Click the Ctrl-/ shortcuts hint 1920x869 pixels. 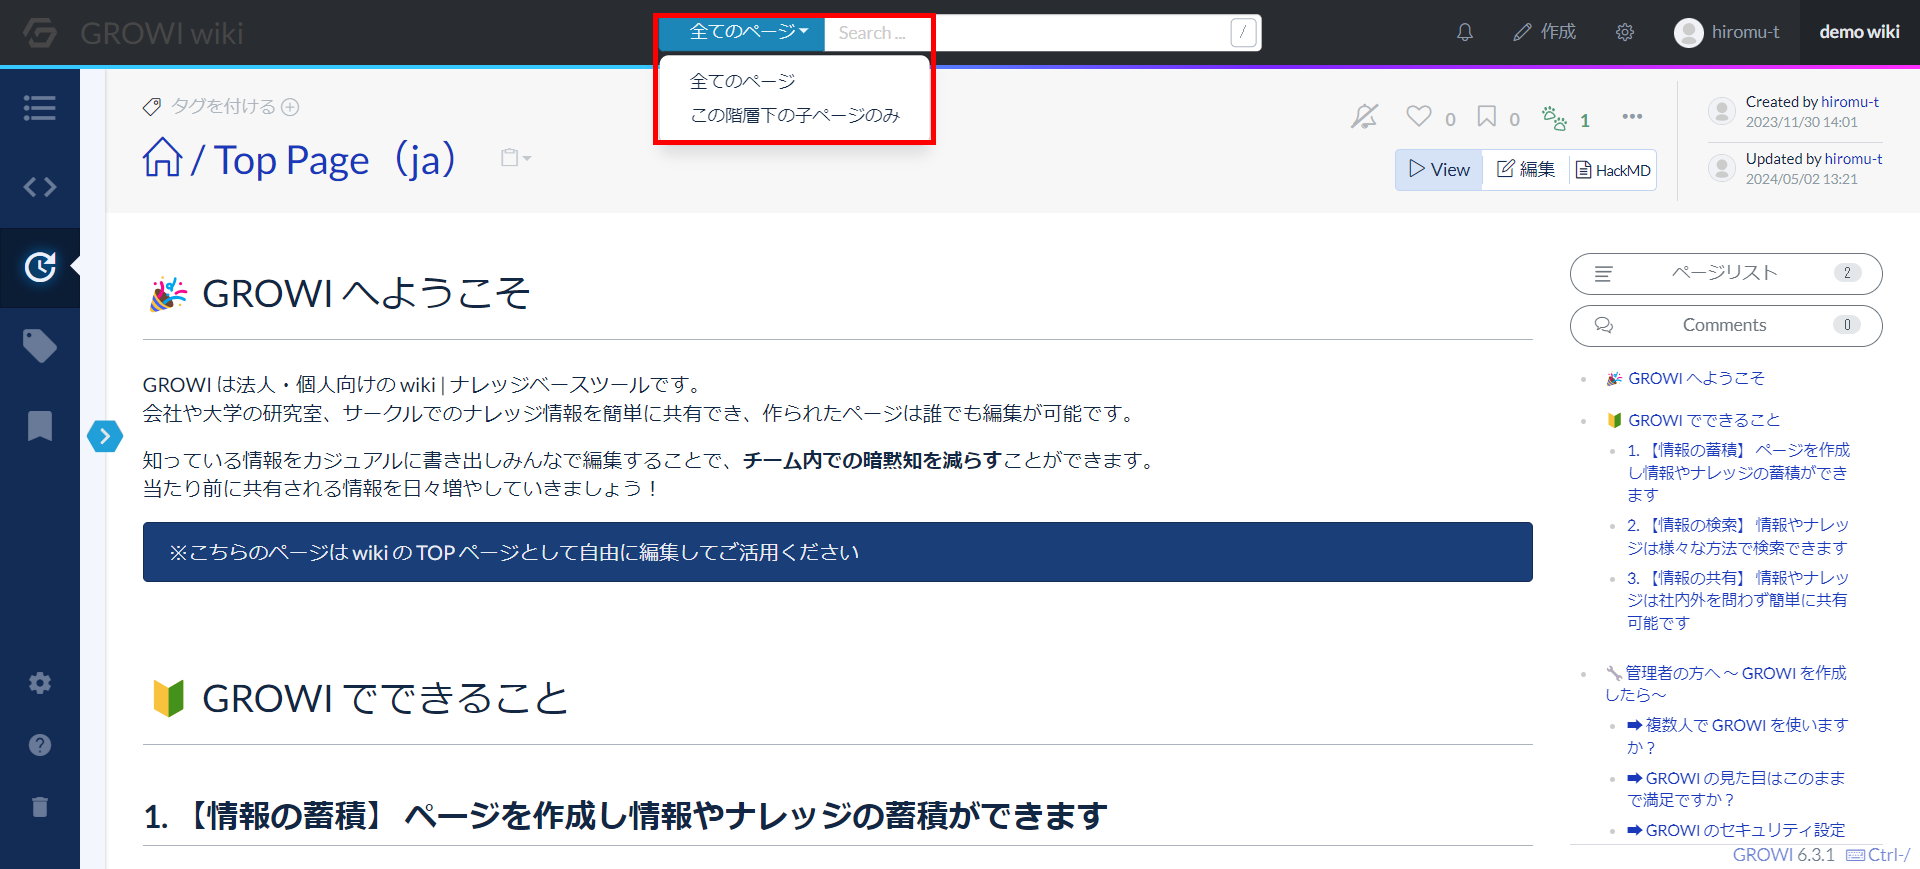(x=1878, y=855)
